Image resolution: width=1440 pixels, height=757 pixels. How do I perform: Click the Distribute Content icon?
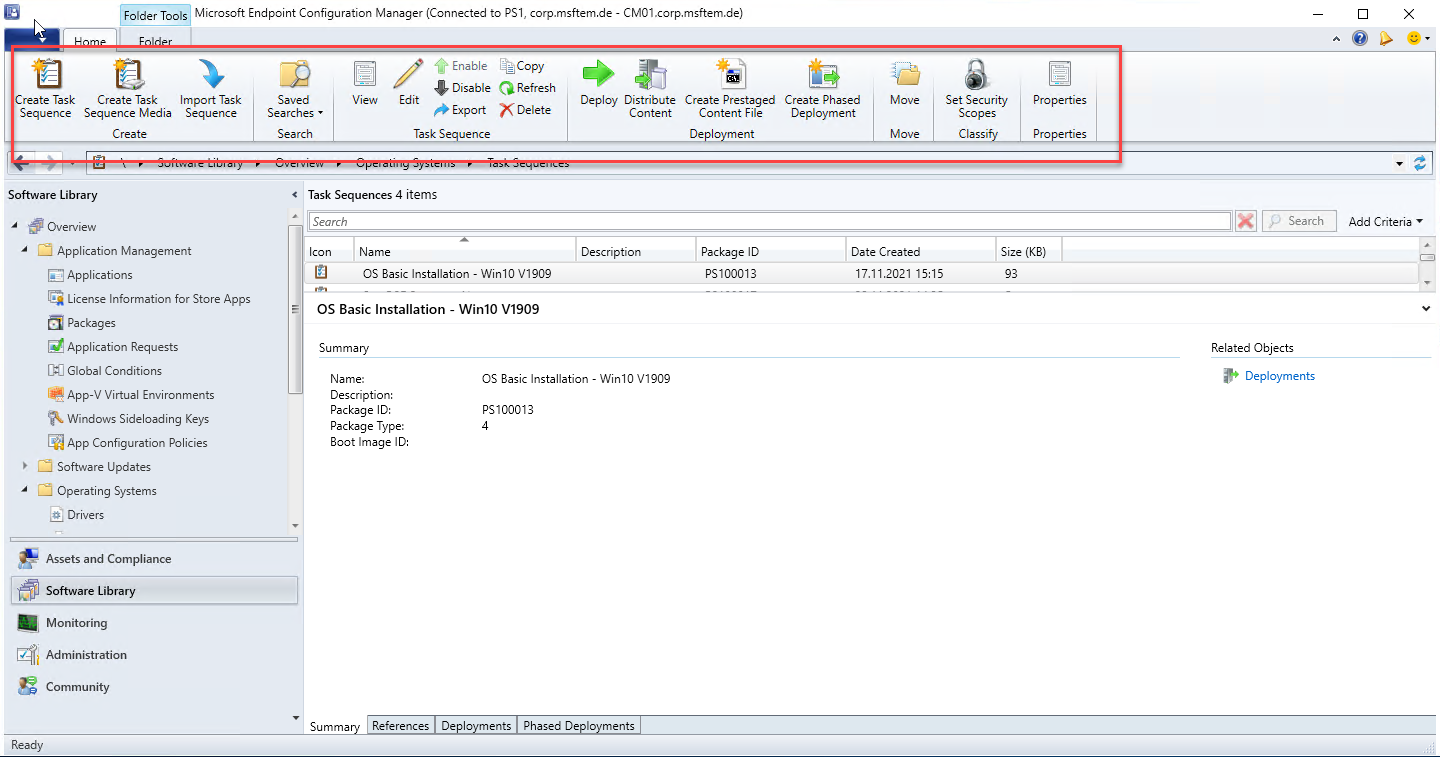[650, 88]
